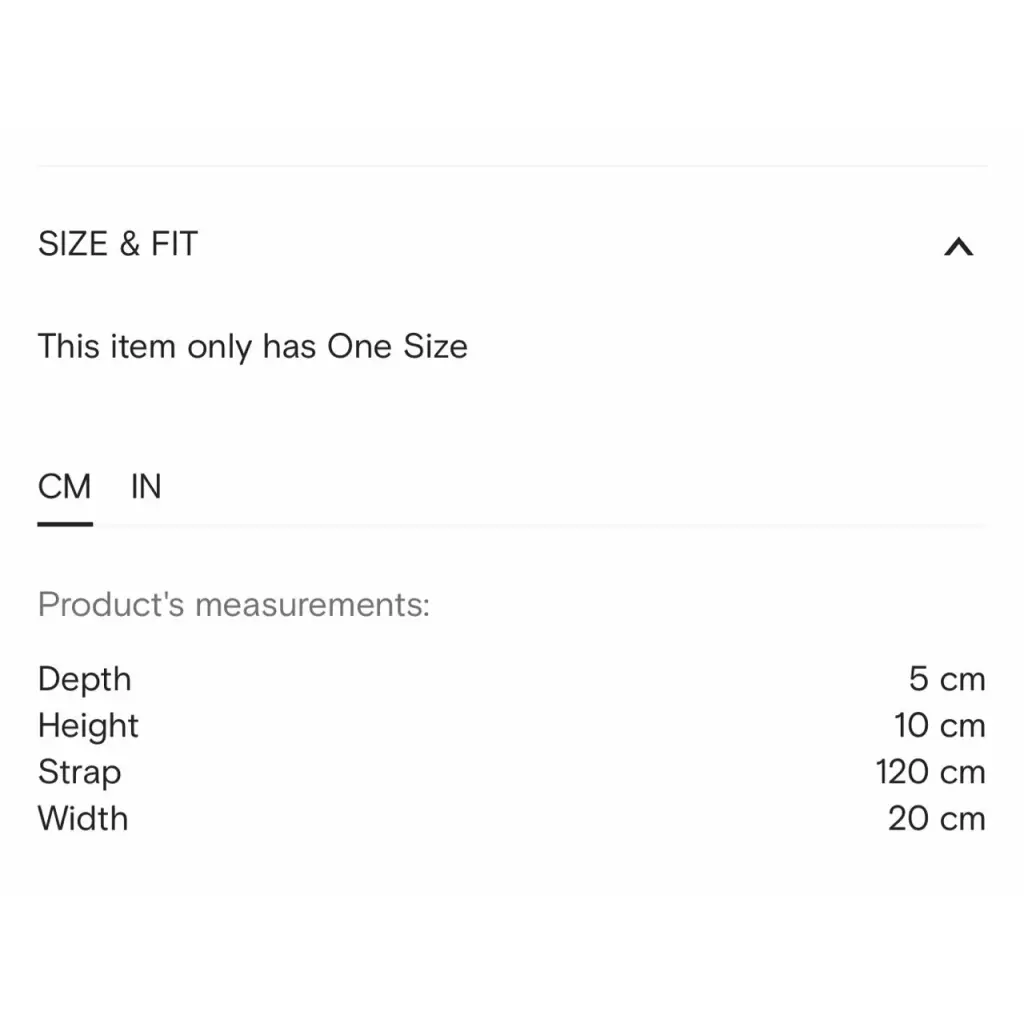Switch to the CM units tab
This screenshot has width=1024, height=1024.
64,487
